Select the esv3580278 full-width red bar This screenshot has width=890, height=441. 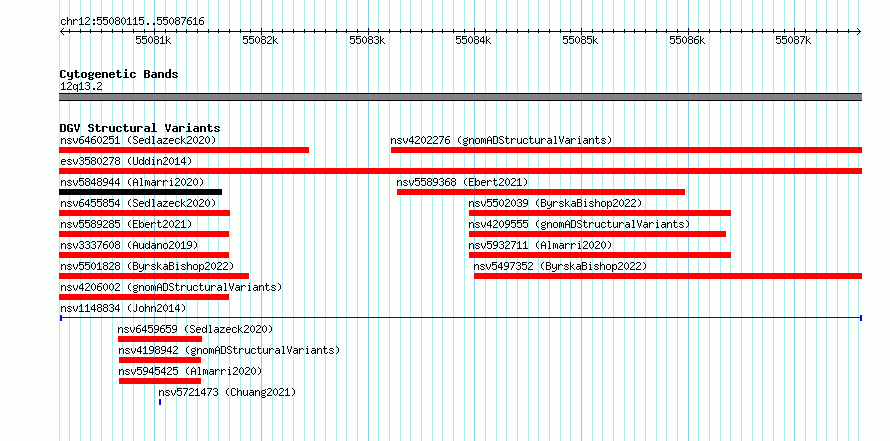coord(460,171)
